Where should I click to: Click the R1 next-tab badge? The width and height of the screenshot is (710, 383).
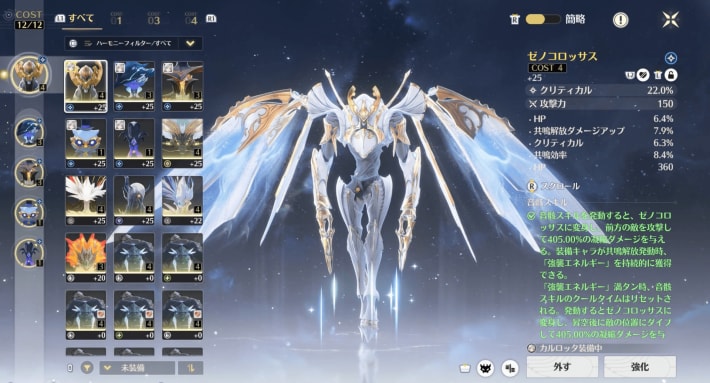click(x=211, y=19)
